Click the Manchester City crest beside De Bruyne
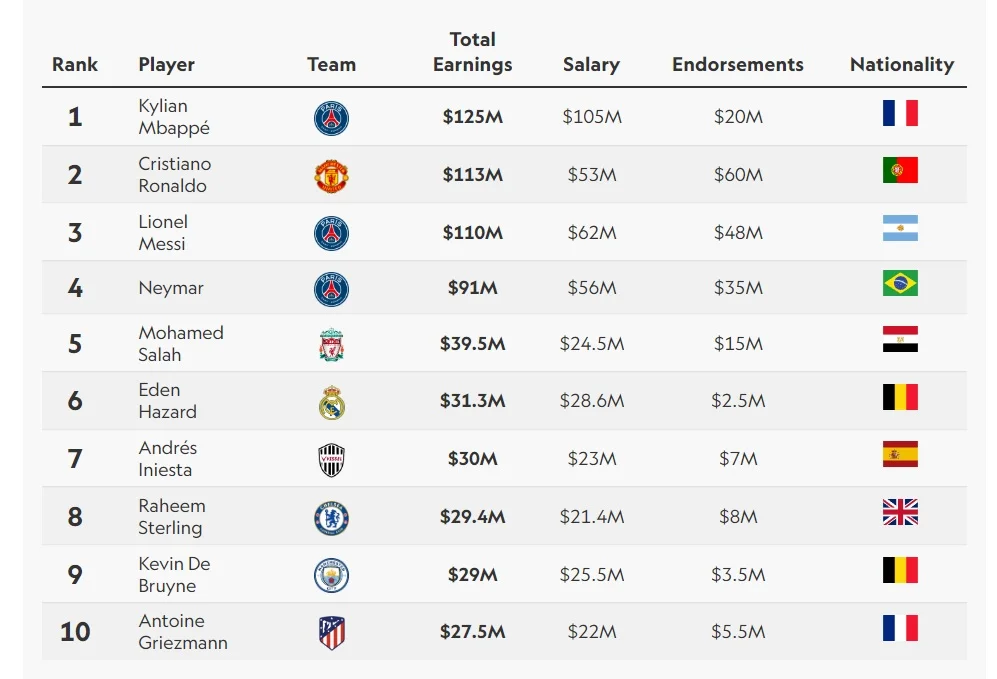The width and height of the screenshot is (997, 679). 331,576
